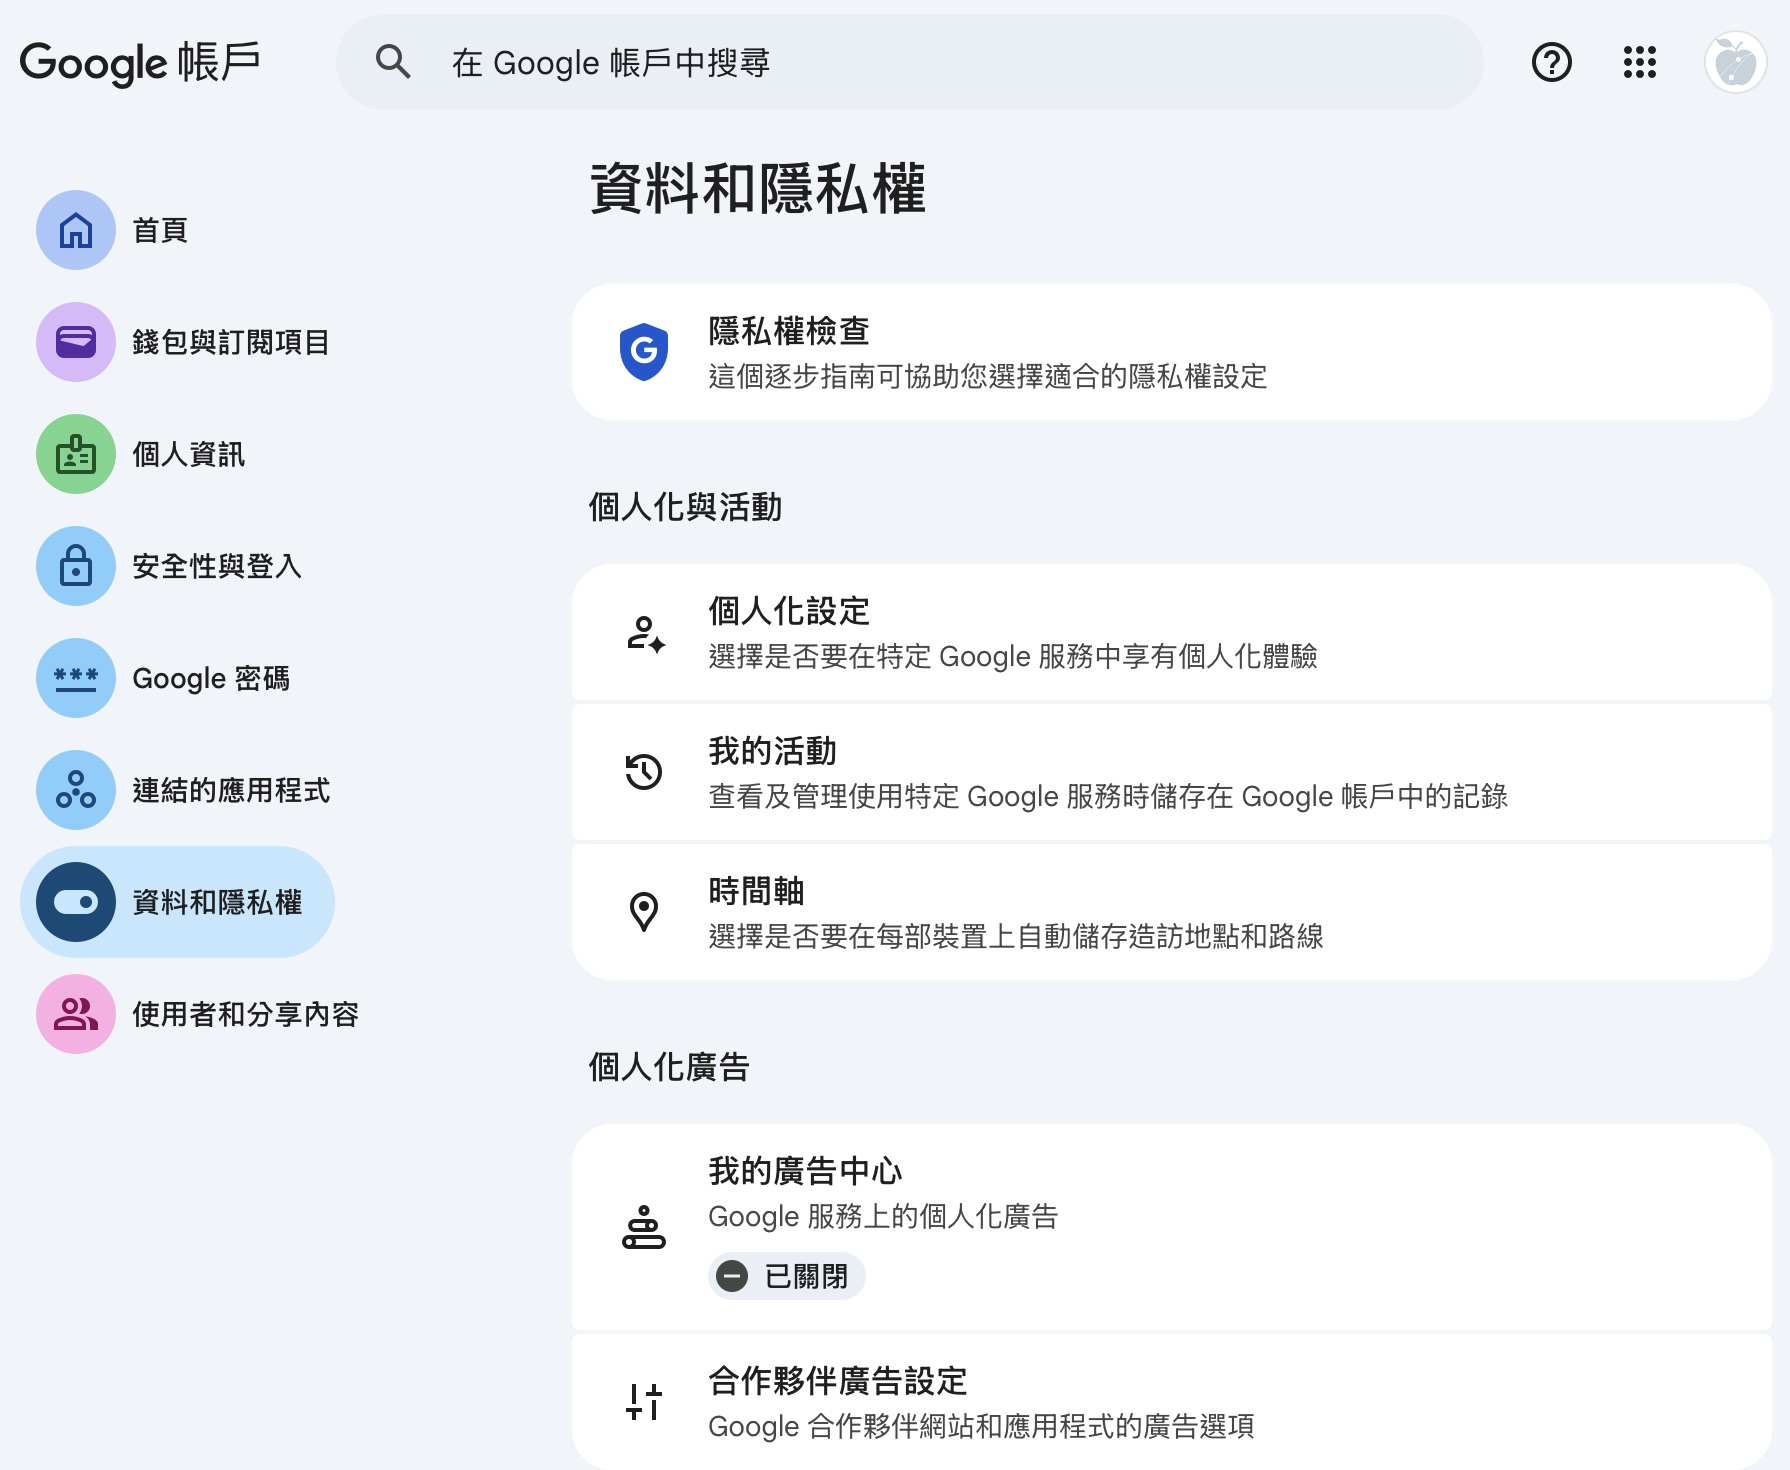Click the 個人化設定 person sparkle icon
The width and height of the screenshot is (1790, 1470).
click(645, 634)
